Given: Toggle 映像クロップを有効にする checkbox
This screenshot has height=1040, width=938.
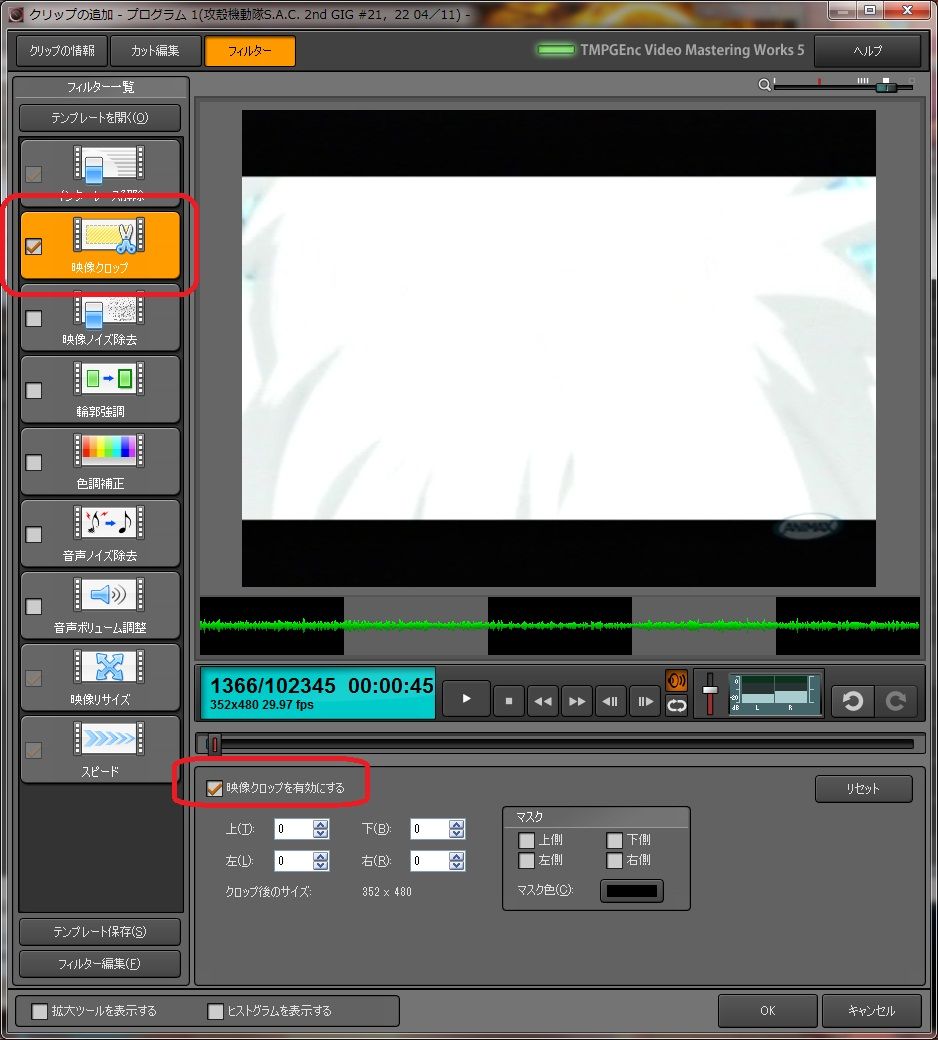Looking at the screenshot, I should coord(214,788).
